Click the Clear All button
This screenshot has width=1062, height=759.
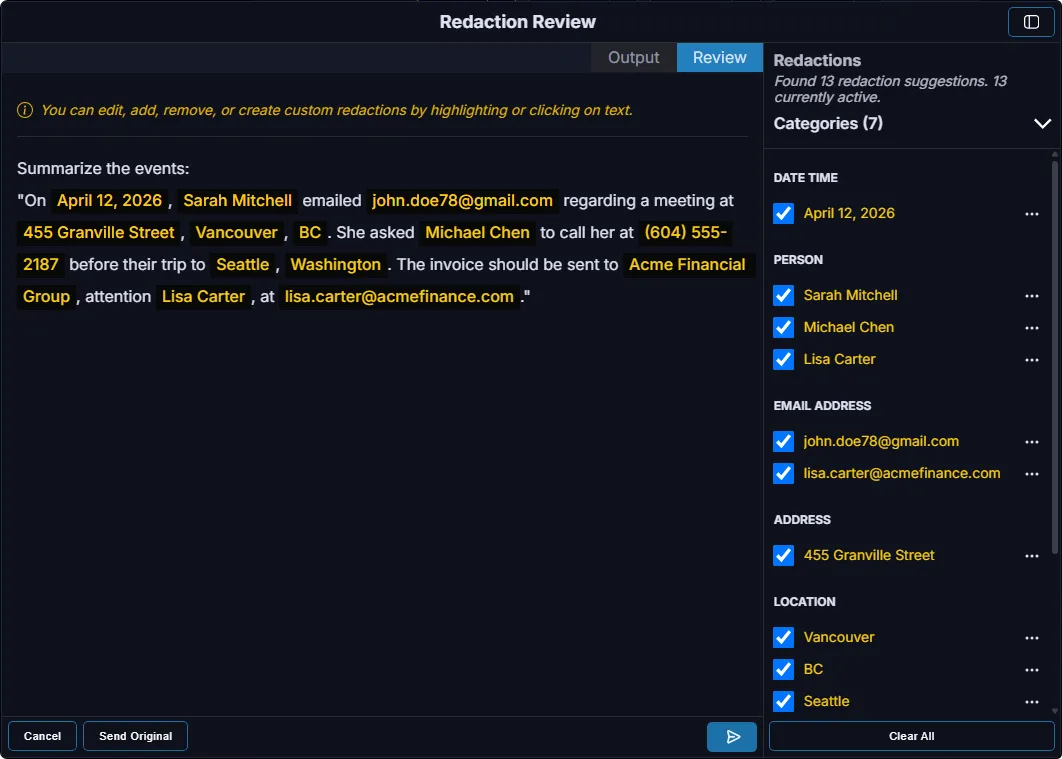point(911,736)
